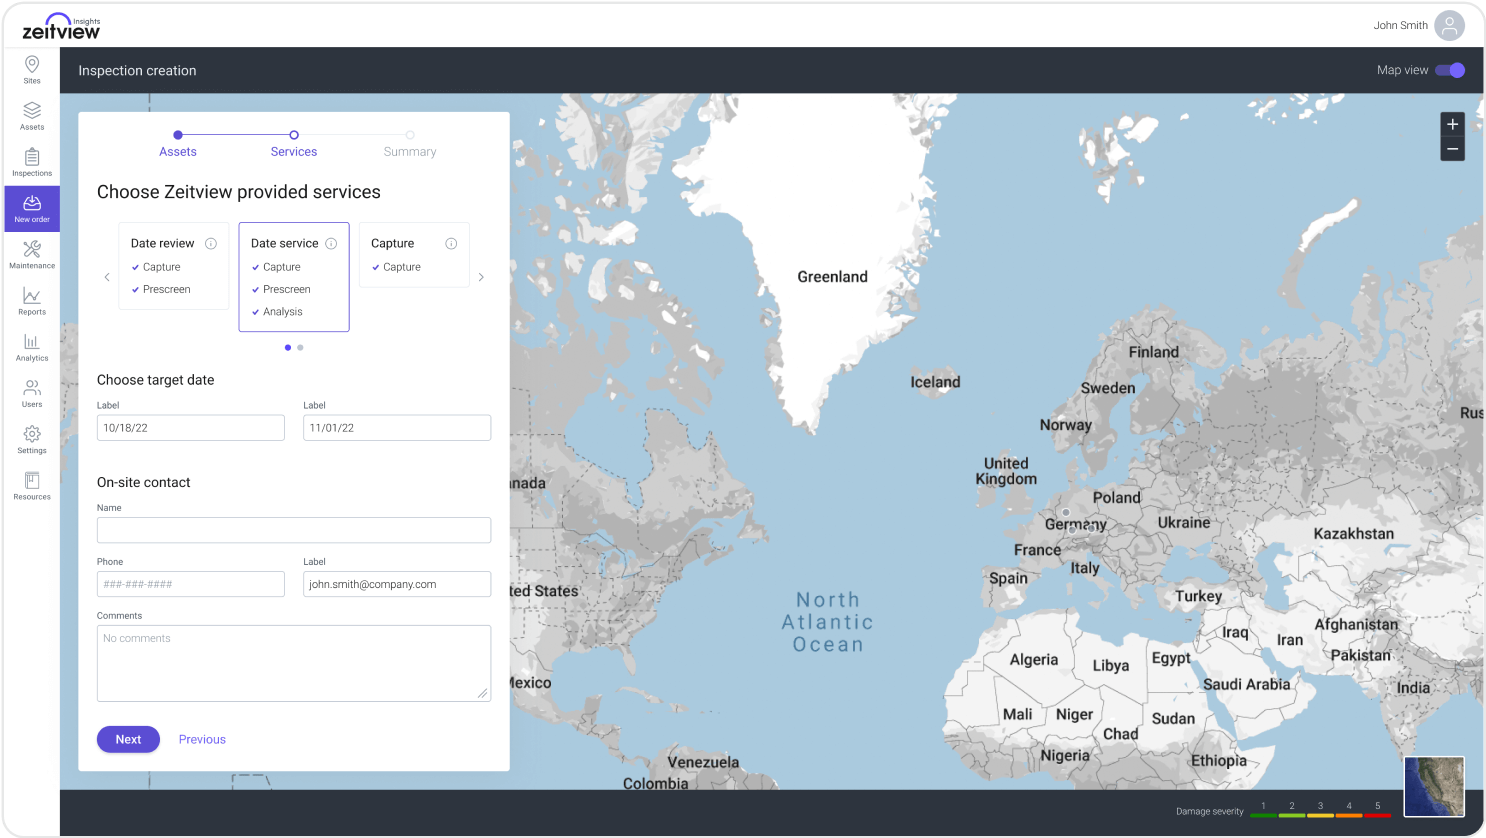Image resolution: width=1486 pixels, height=838 pixels.
Task: Open the Assets sidebar icon
Action: [32, 116]
